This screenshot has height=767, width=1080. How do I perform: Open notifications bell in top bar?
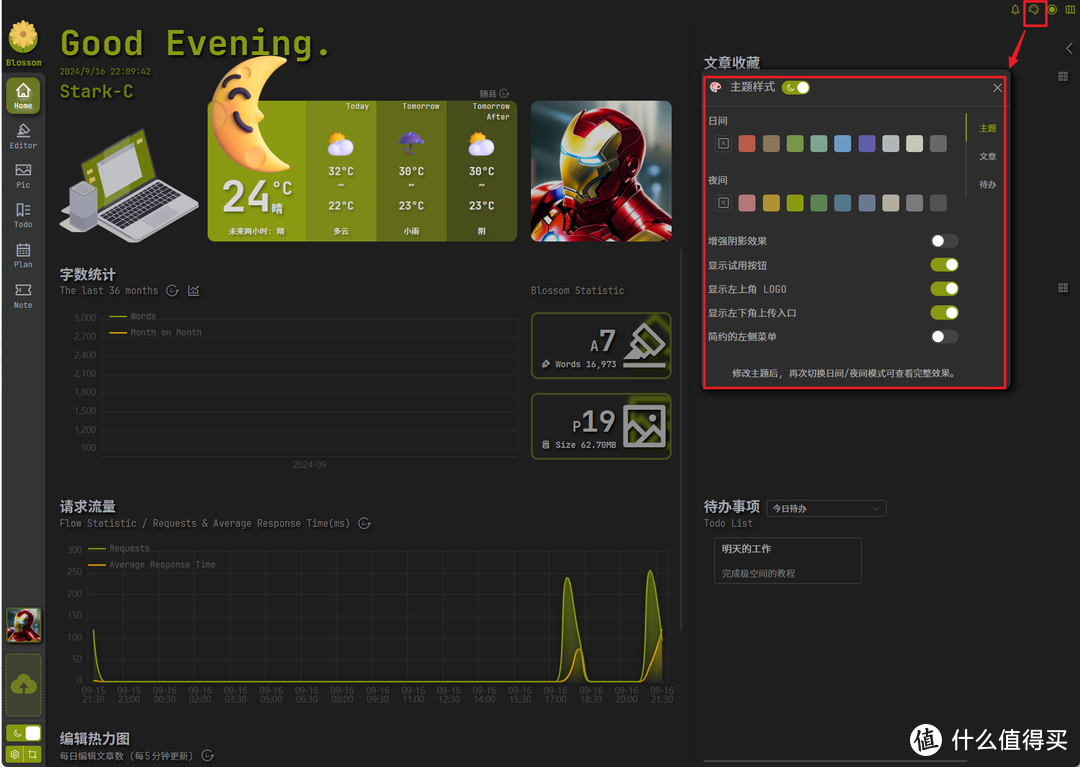pos(1015,10)
